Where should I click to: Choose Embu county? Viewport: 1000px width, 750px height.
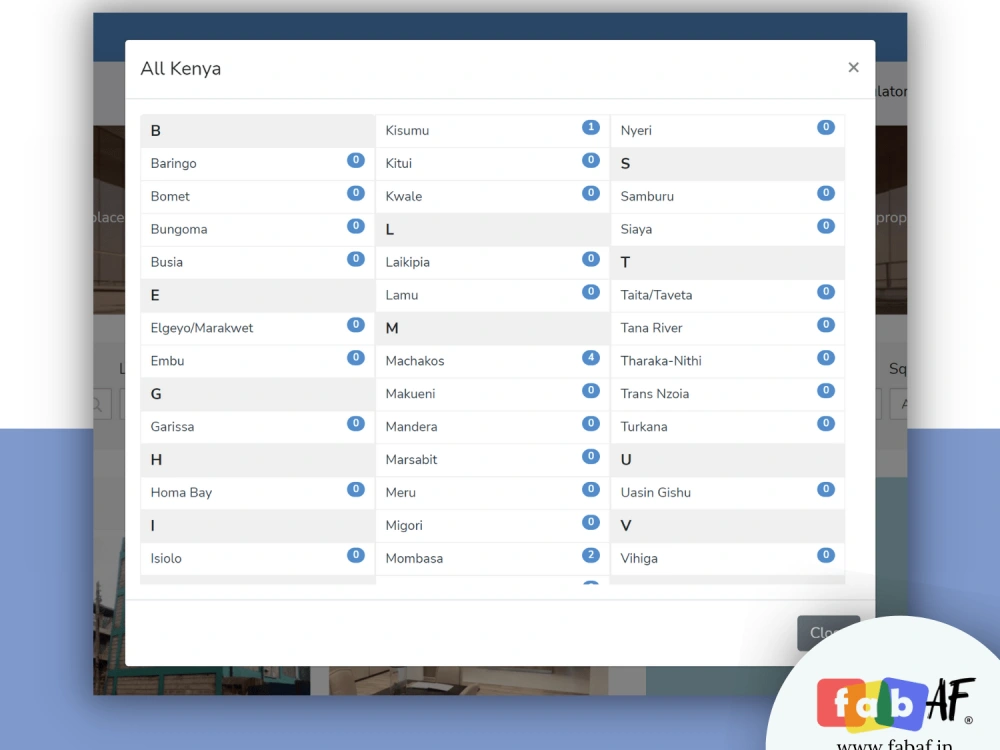coord(258,361)
